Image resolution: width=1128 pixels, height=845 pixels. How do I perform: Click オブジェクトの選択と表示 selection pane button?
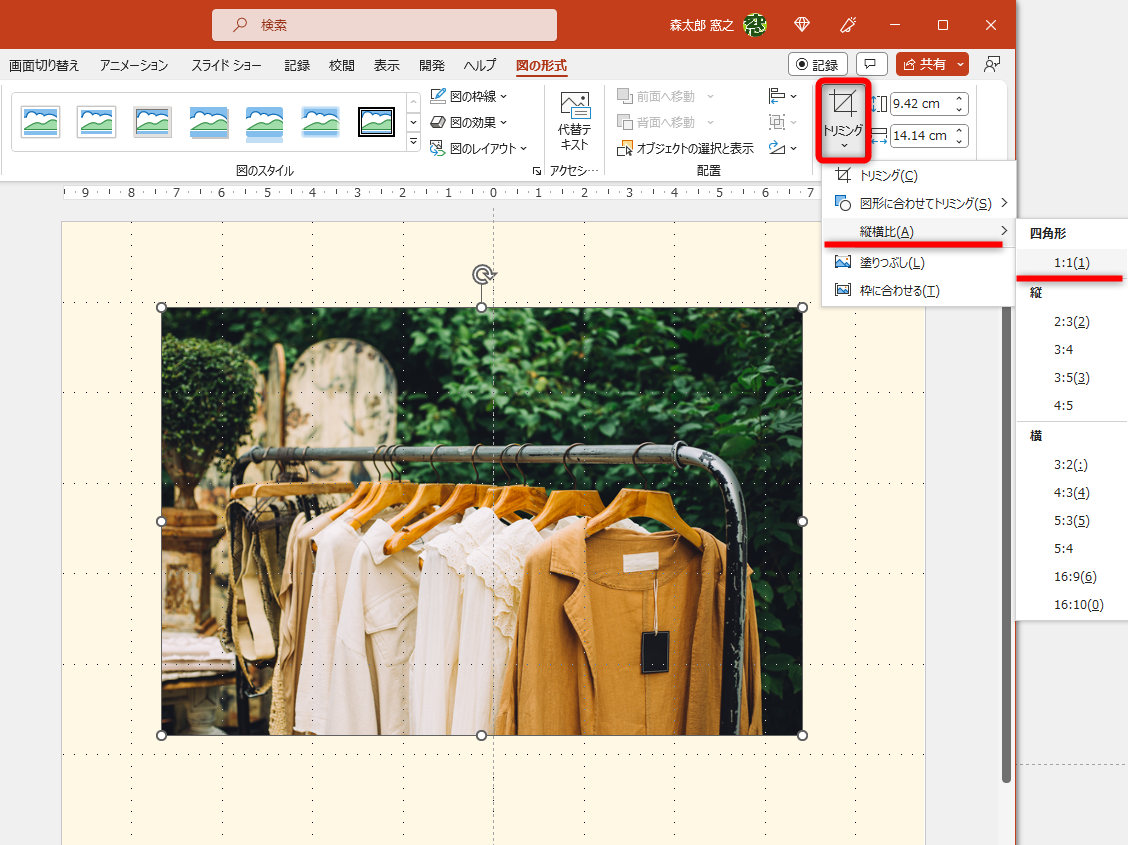[x=686, y=148]
